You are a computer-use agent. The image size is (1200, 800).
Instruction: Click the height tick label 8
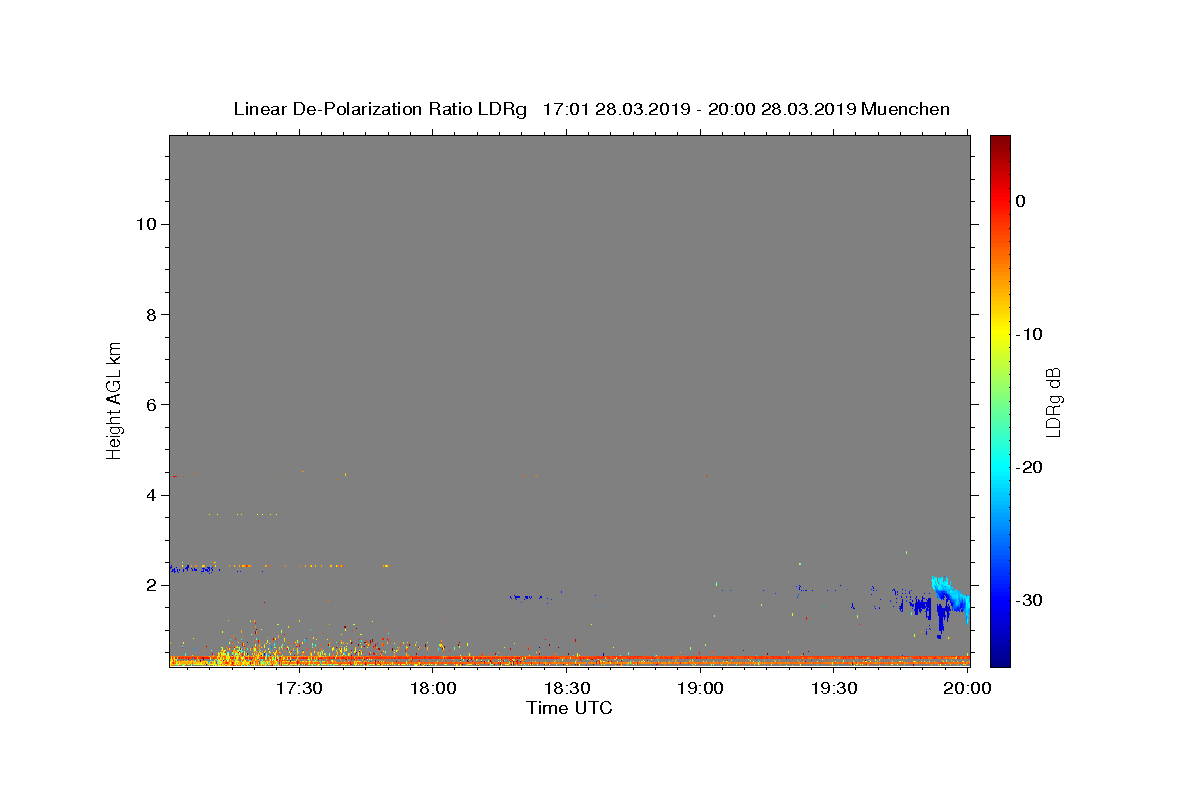149,314
